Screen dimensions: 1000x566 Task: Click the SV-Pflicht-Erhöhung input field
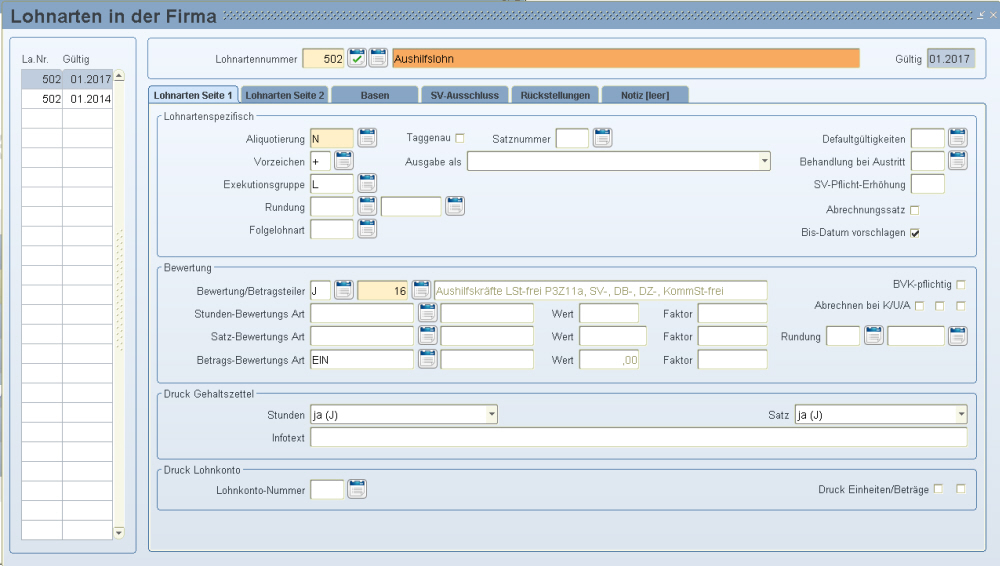click(x=928, y=184)
